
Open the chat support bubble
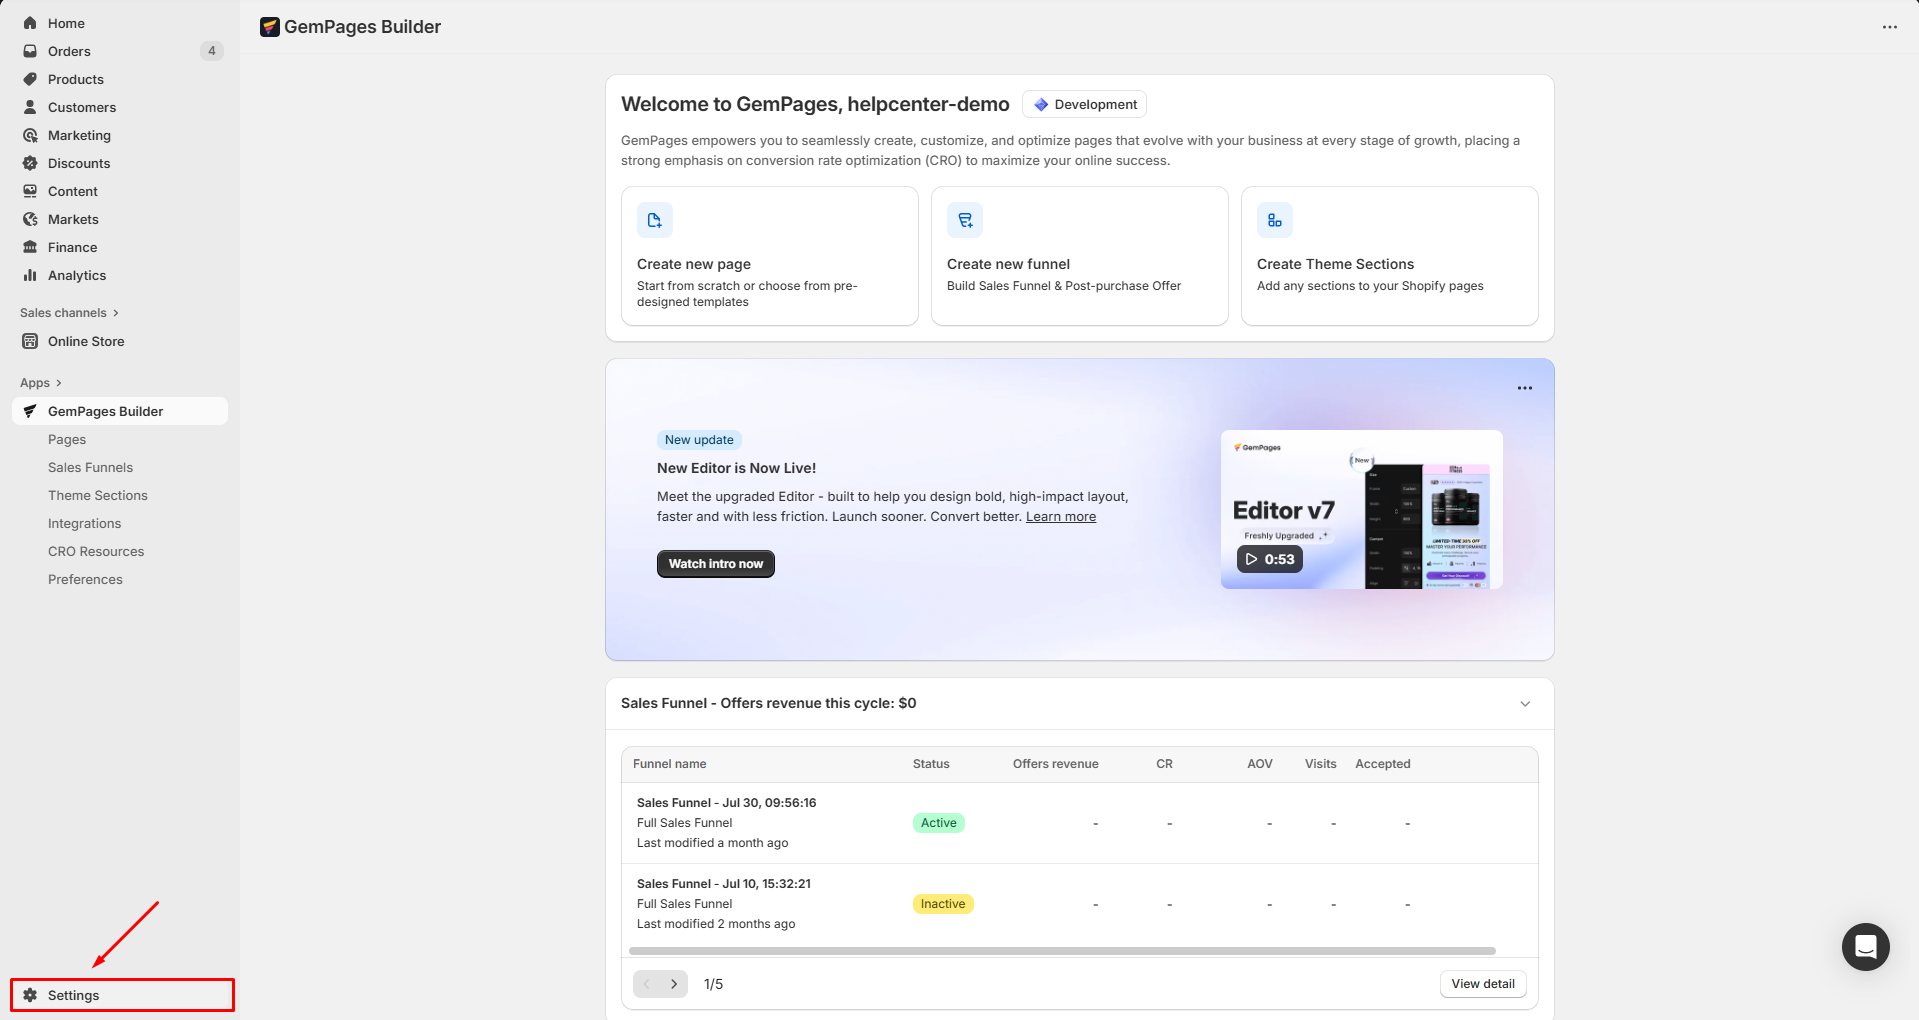coord(1865,946)
